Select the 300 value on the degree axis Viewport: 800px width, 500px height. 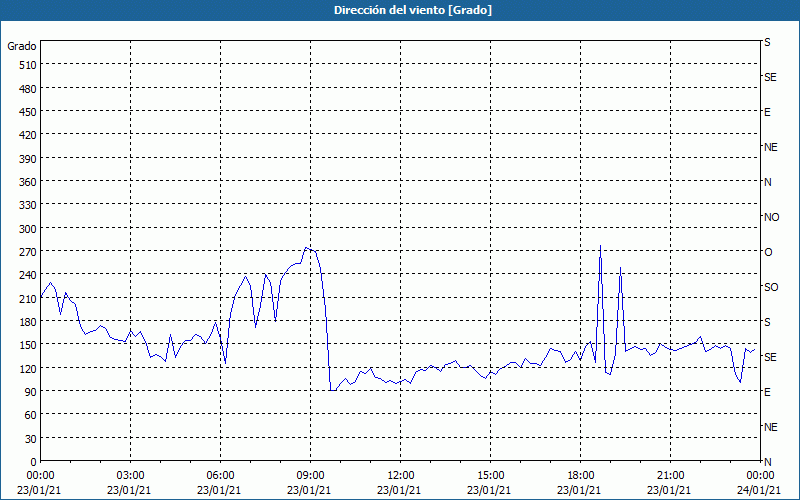tap(28, 229)
